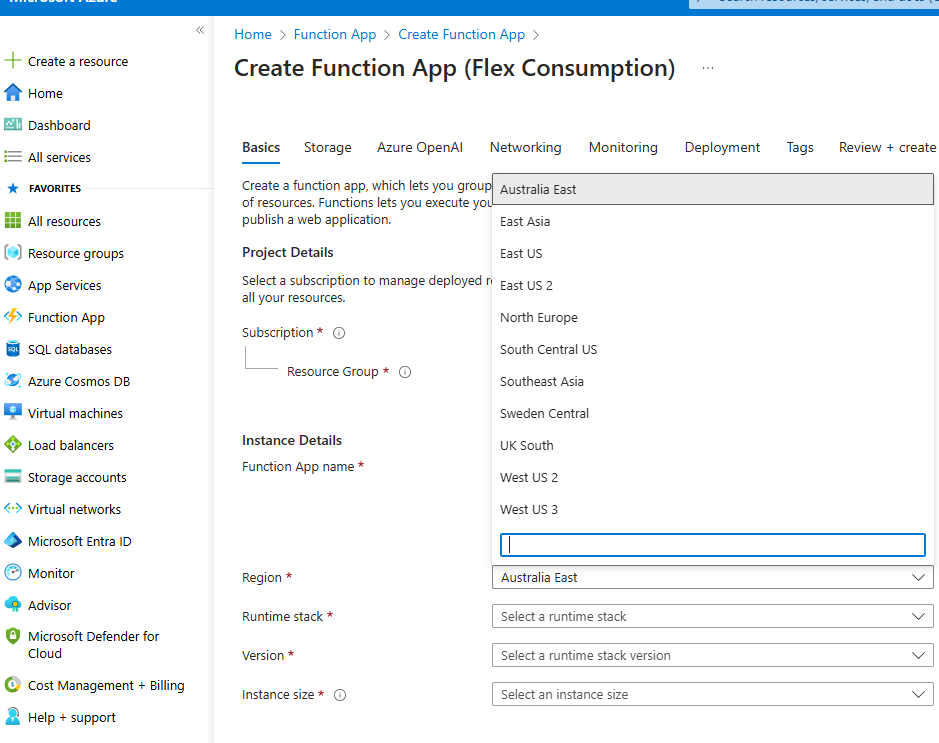Image resolution: width=939 pixels, height=743 pixels.
Task: Open Dashboard via its chart icon
Action: coord(13,125)
